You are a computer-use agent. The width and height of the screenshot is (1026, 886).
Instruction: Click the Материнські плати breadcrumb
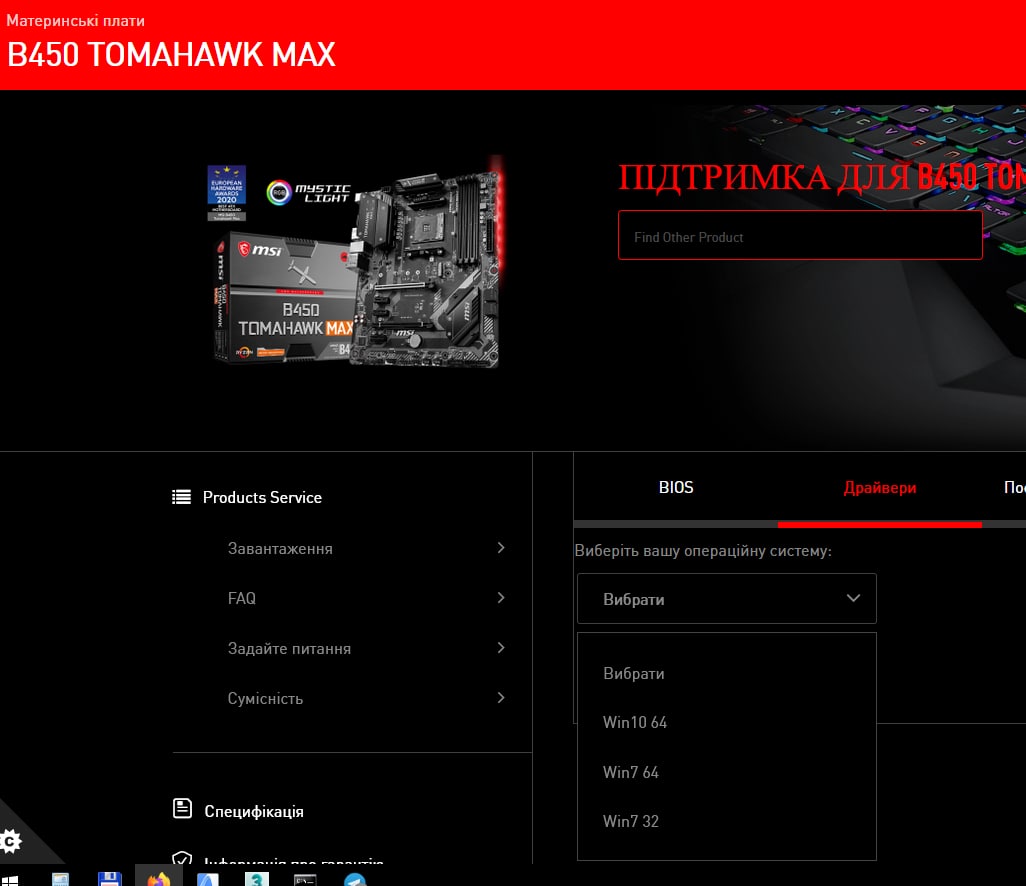tap(75, 21)
